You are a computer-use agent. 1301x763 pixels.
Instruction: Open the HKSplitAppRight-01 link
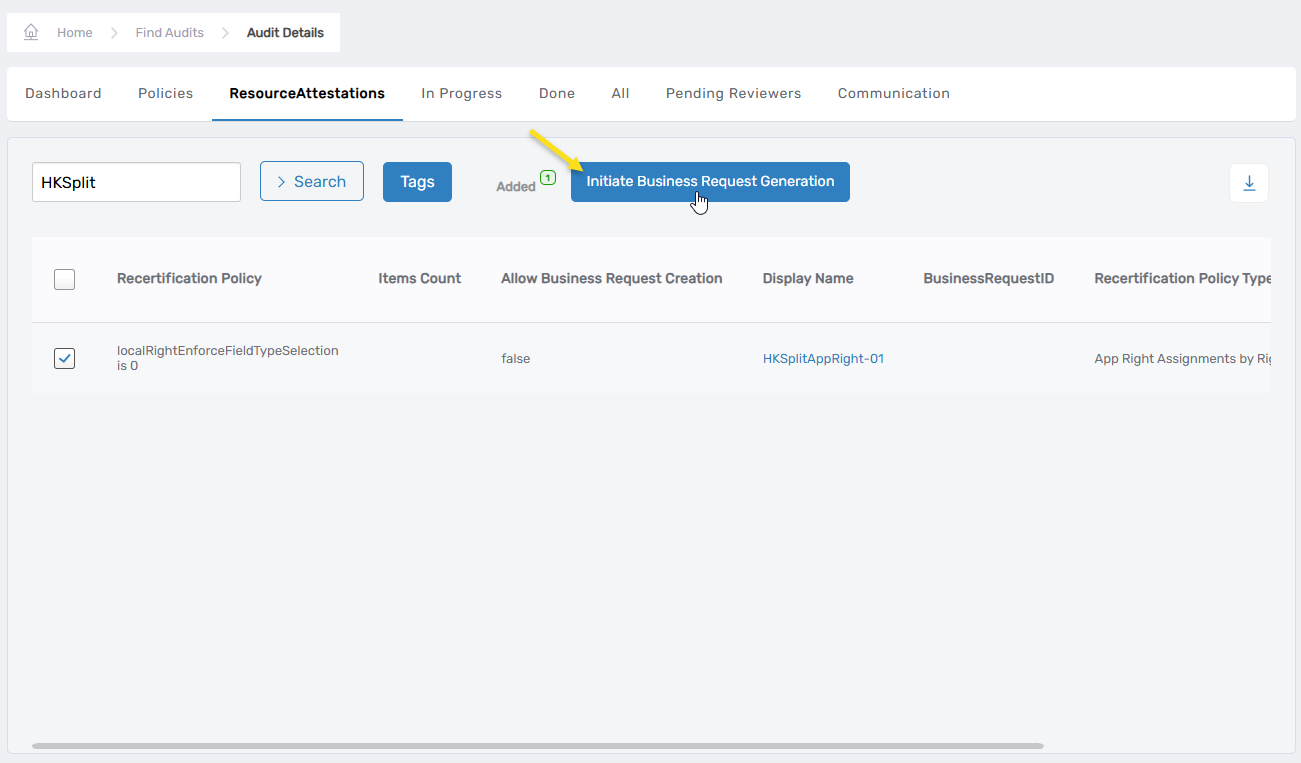(x=823, y=359)
